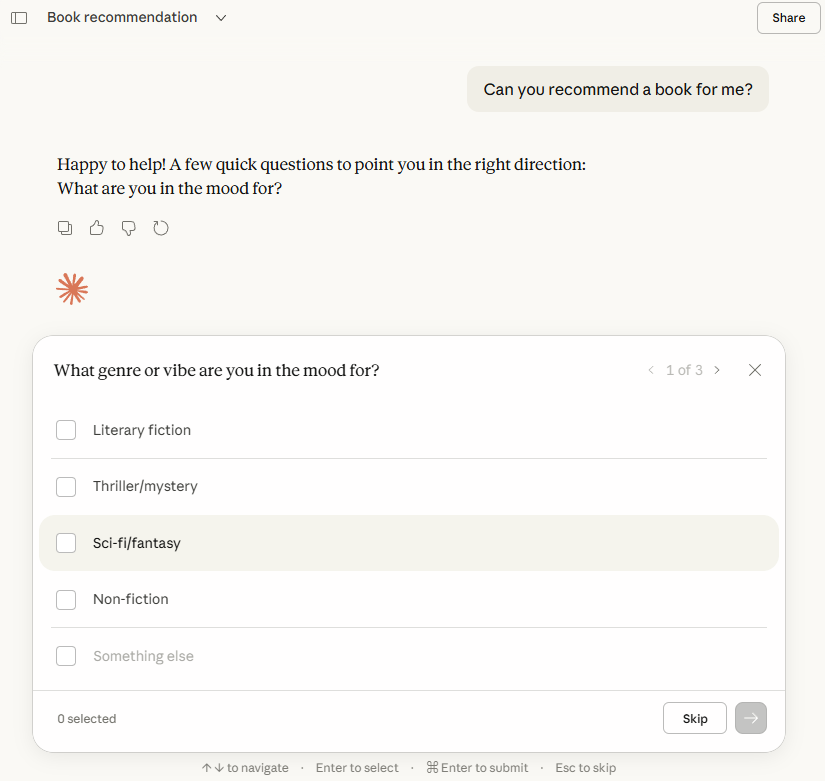
Task: Advance to the next question with the chevron
Action: click(x=717, y=369)
